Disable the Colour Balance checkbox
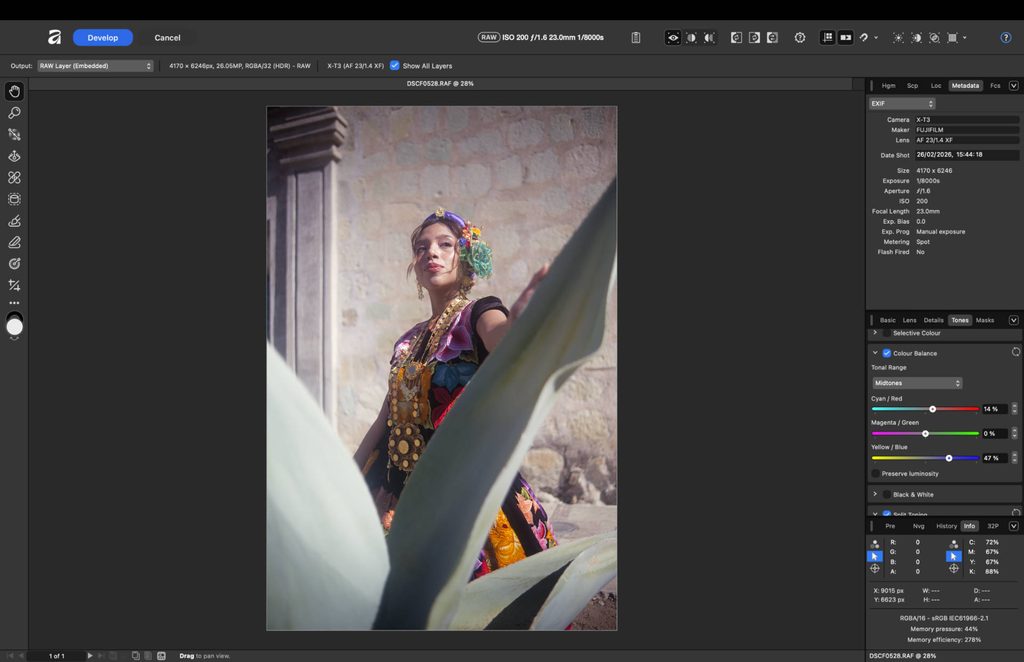1024x662 pixels. pyautogui.click(x=887, y=353)
